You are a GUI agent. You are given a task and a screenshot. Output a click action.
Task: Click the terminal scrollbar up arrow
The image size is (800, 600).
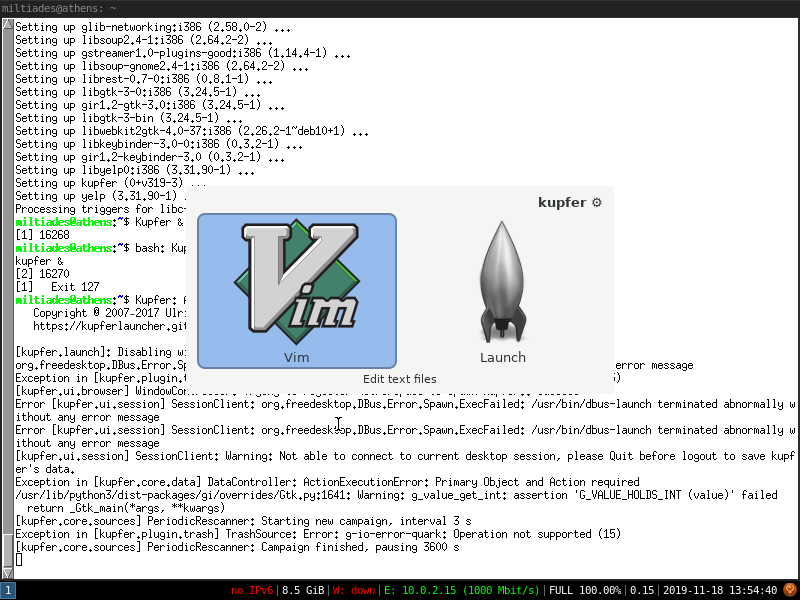coord(8,23)
